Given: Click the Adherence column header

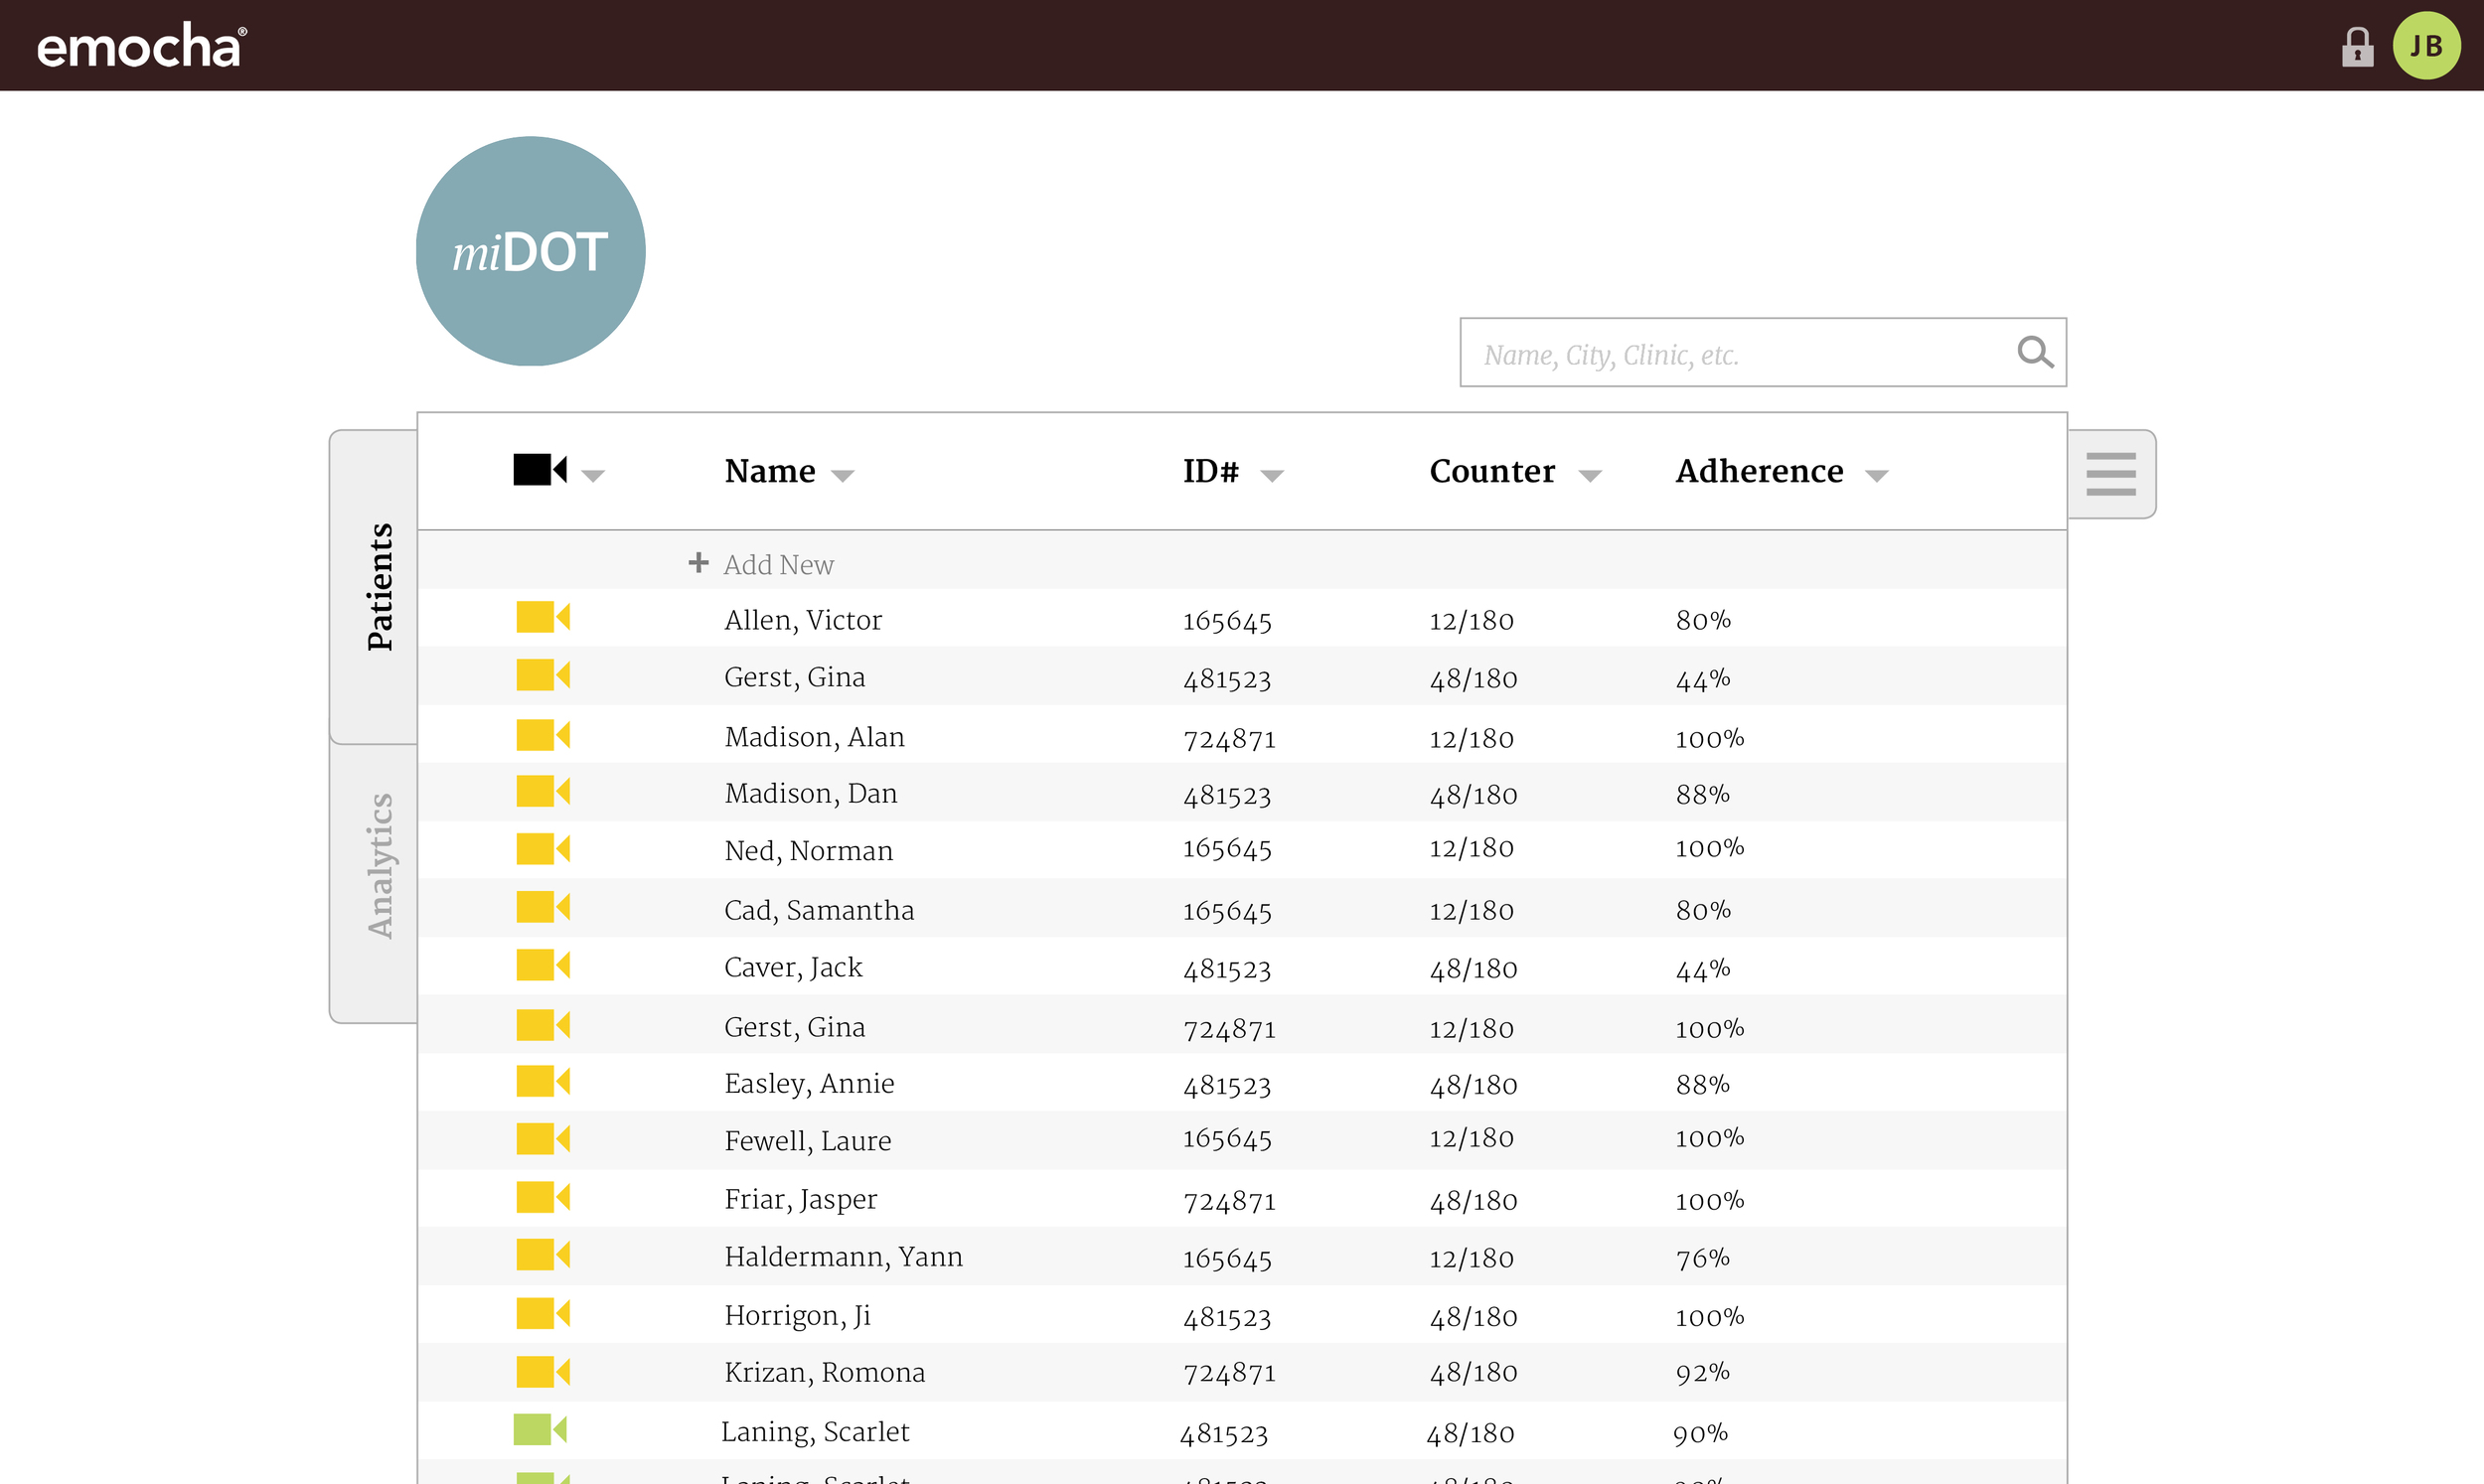Looking at the screenshot, I should coord(1759,471).
